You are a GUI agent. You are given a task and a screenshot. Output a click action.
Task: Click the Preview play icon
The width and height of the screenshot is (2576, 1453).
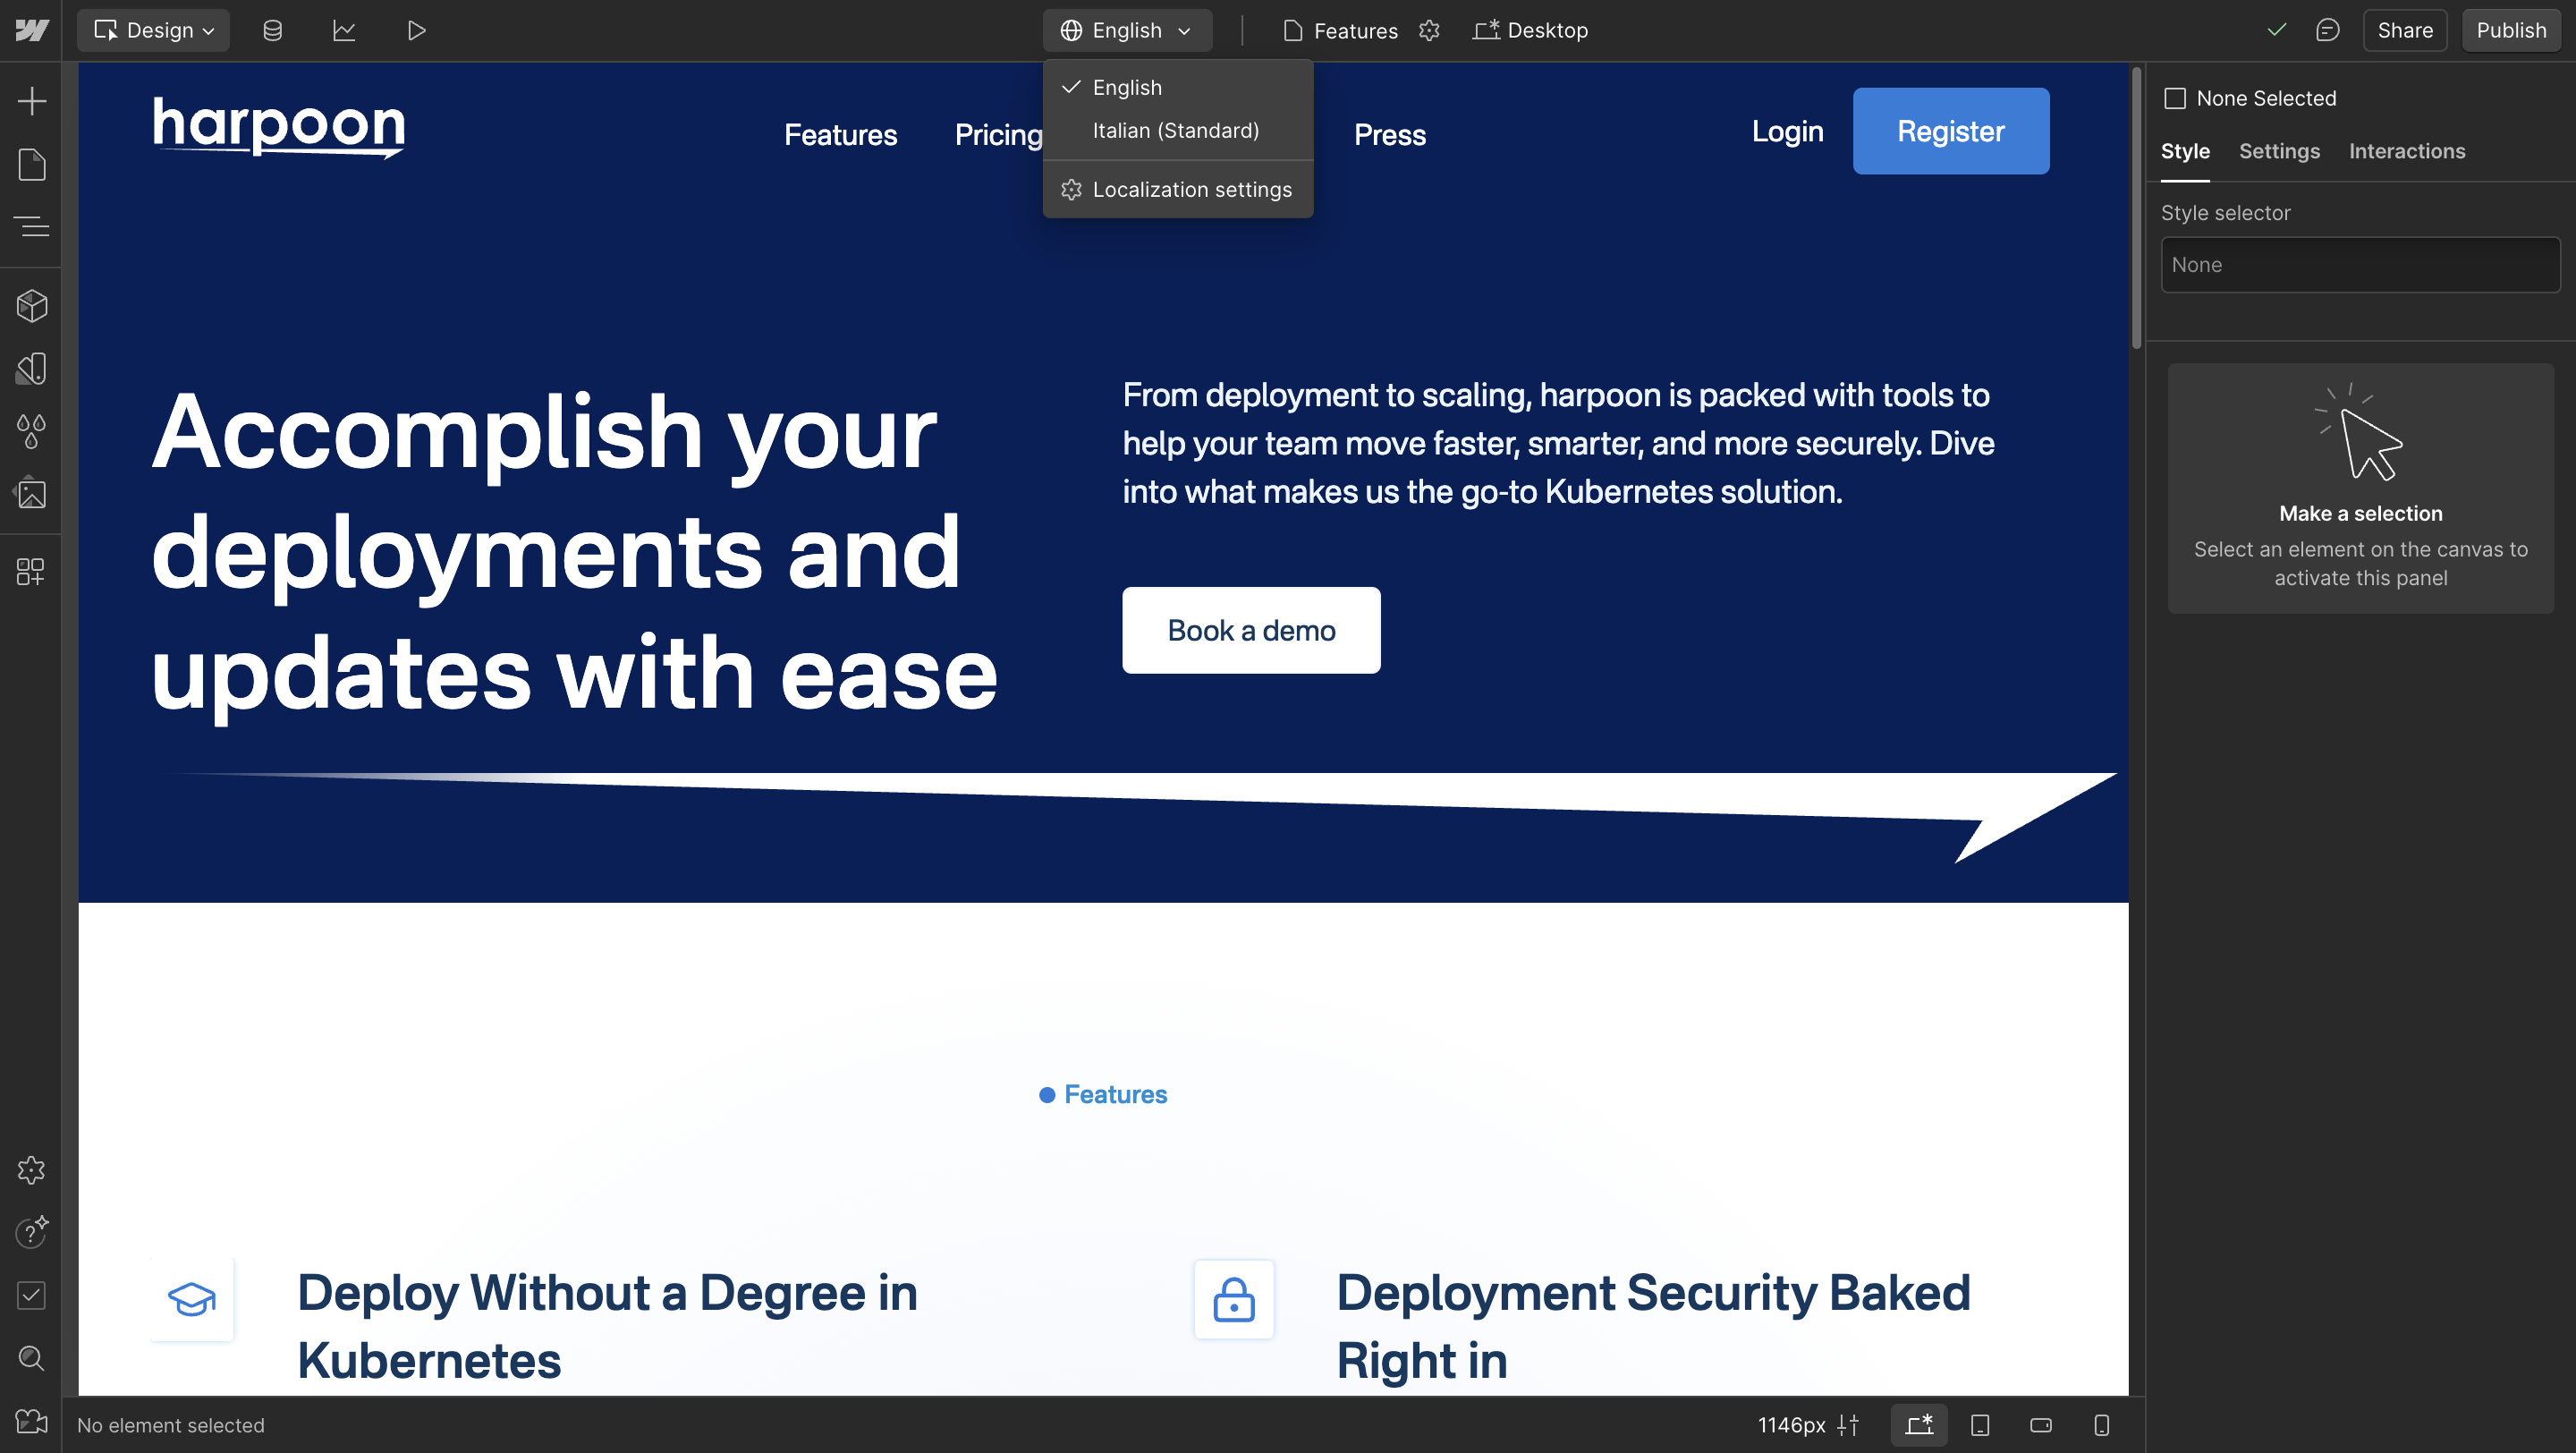[417, 30]
